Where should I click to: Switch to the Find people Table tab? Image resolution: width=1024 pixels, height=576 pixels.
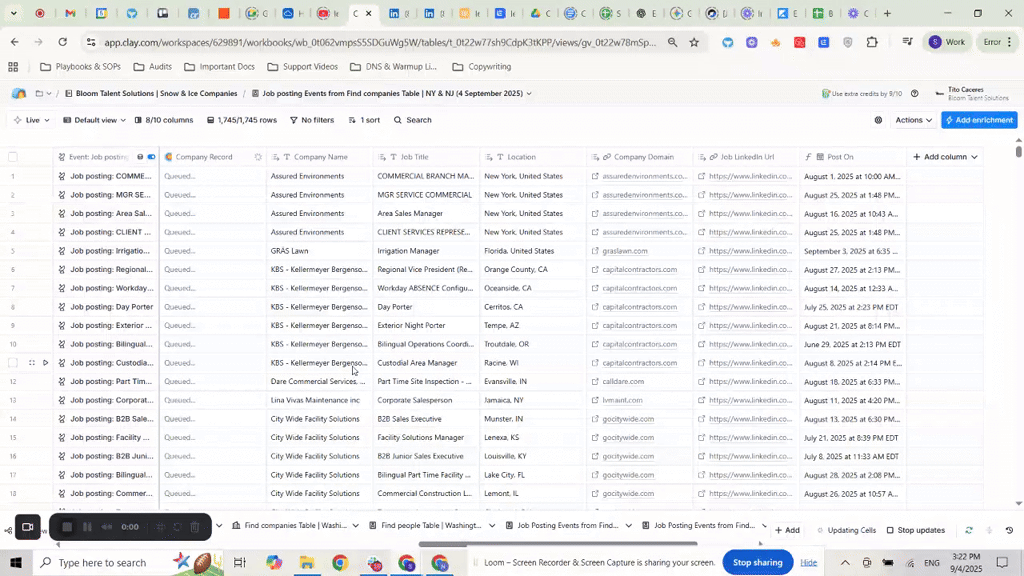coord(430,525)
